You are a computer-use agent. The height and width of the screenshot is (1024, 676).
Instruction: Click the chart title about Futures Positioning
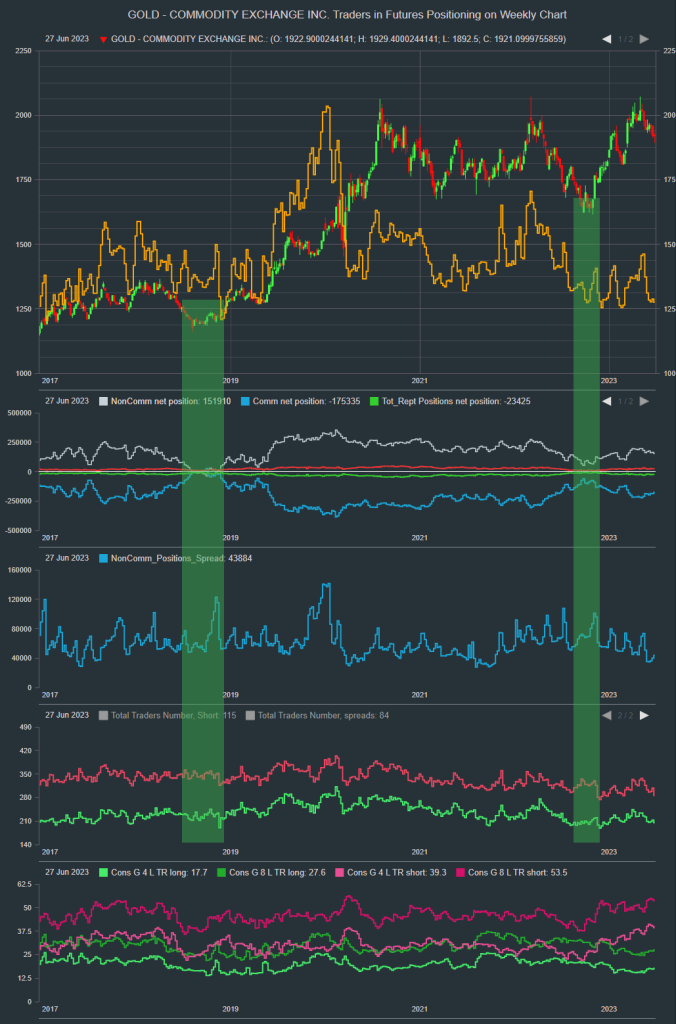click(338, 15)
